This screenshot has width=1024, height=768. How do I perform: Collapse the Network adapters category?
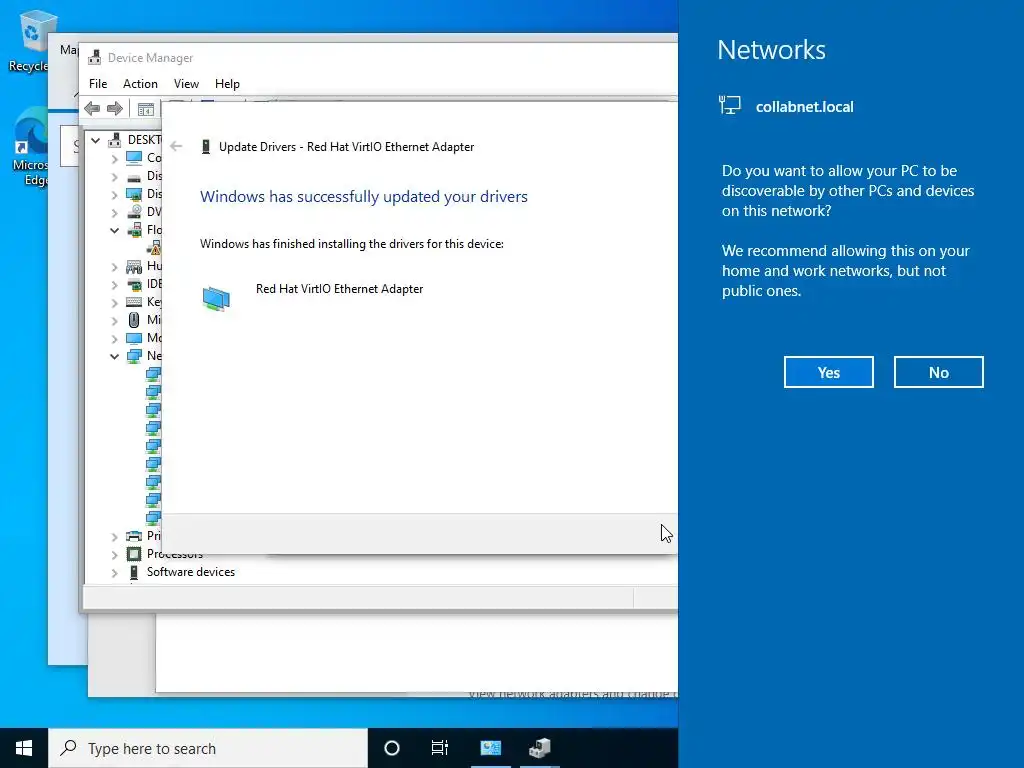114,357
